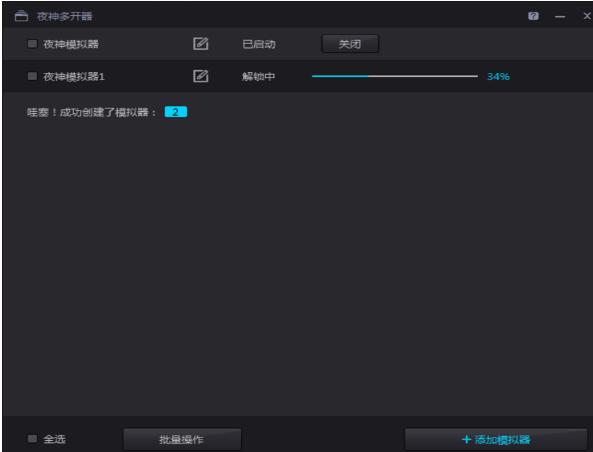Minimize the 夜神多开器 window
The width and height of the screenshot is (593, 452).
click(560, 17)
